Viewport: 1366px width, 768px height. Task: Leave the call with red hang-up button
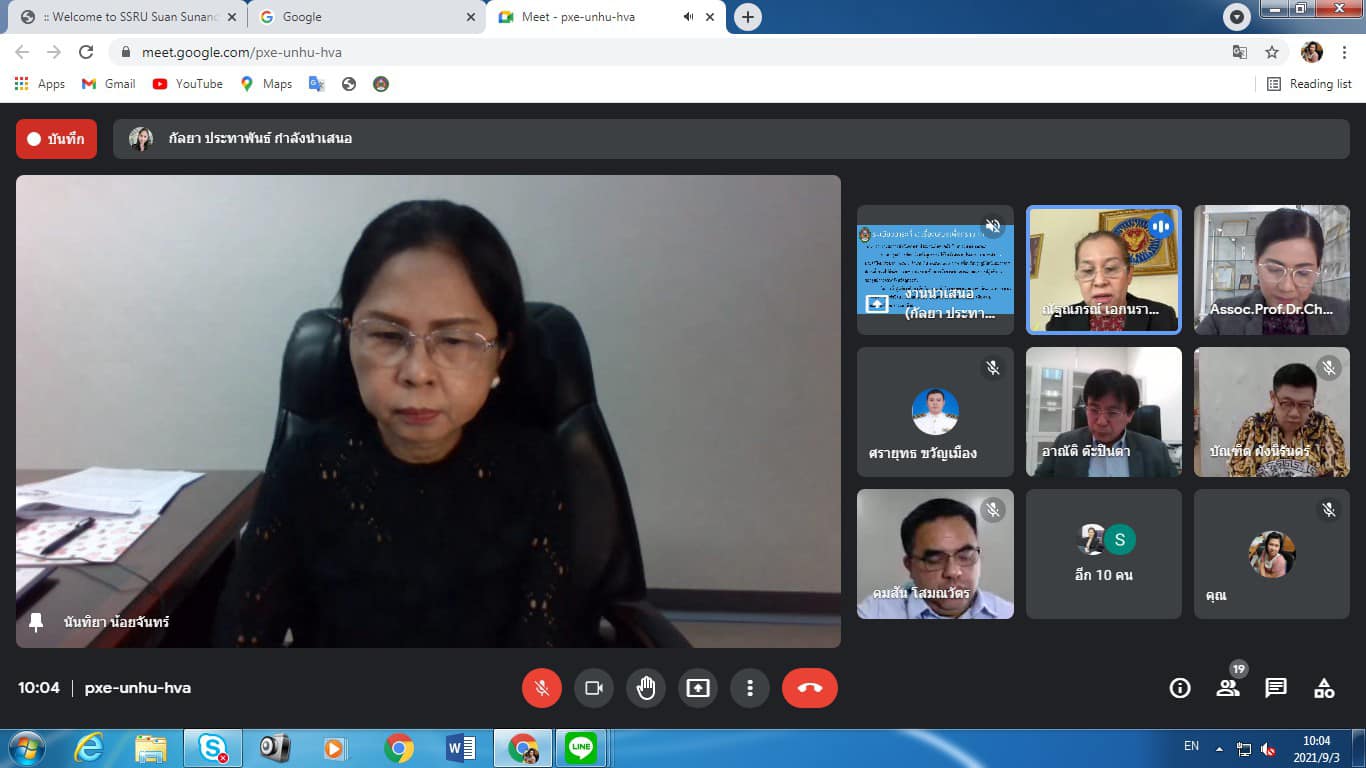(x=809, y=688)
